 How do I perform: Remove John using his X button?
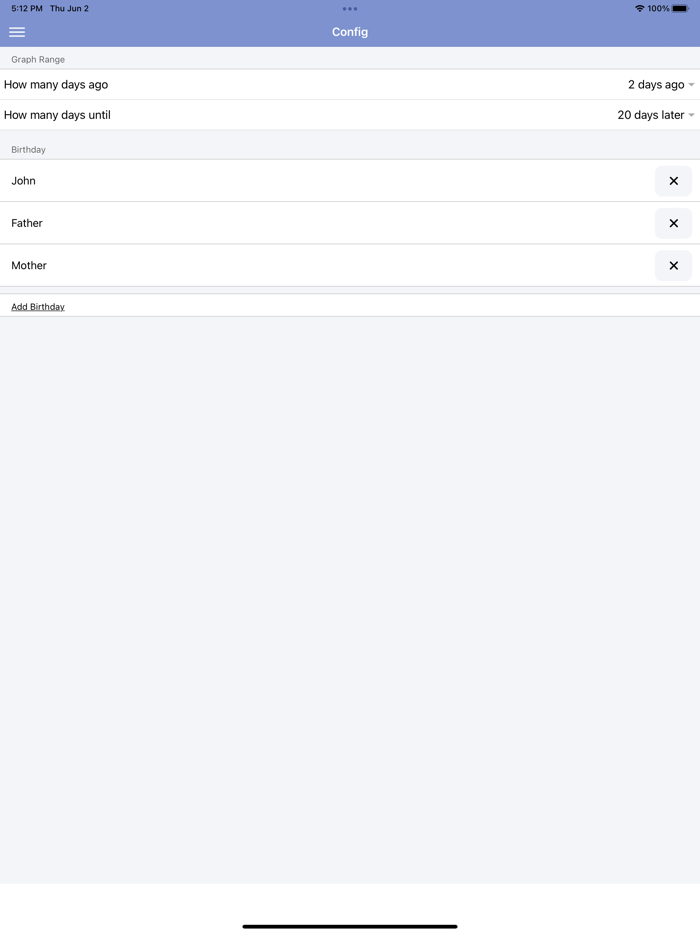click(673, 181)
